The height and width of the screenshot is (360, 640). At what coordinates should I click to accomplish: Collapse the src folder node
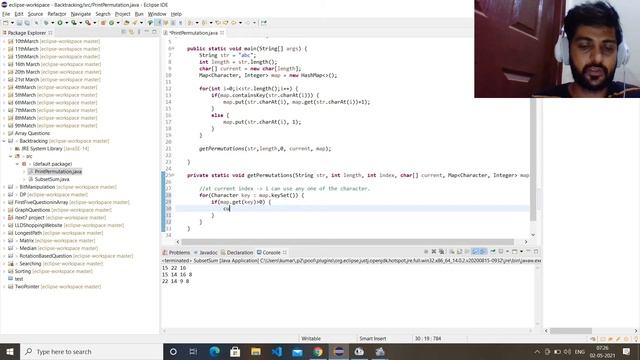11,156
